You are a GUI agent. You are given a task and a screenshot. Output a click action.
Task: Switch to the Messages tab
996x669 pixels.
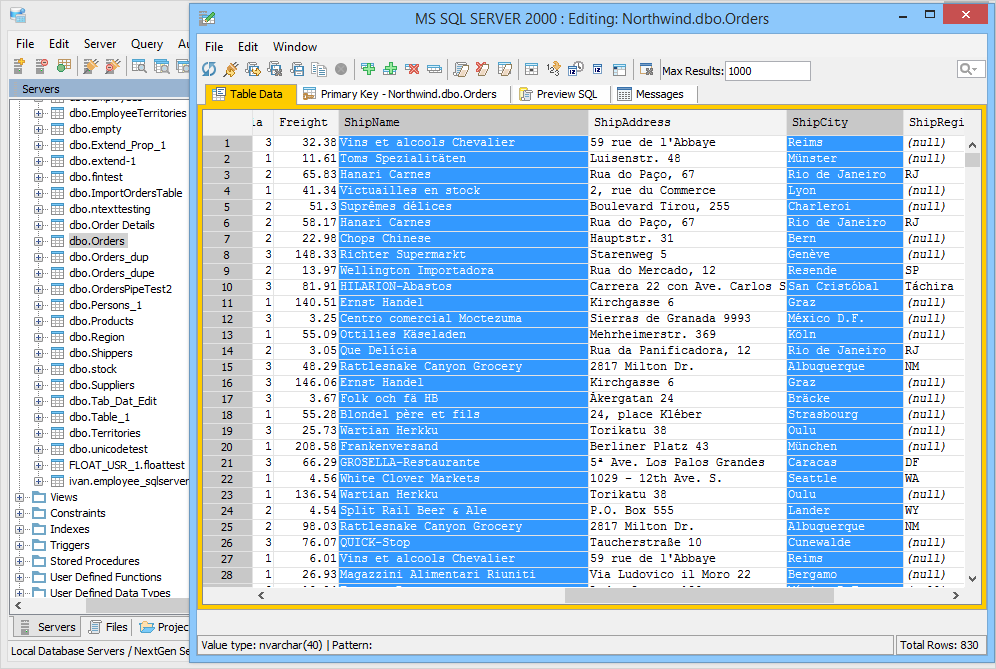pyautogui.click(x=652, y=94)
